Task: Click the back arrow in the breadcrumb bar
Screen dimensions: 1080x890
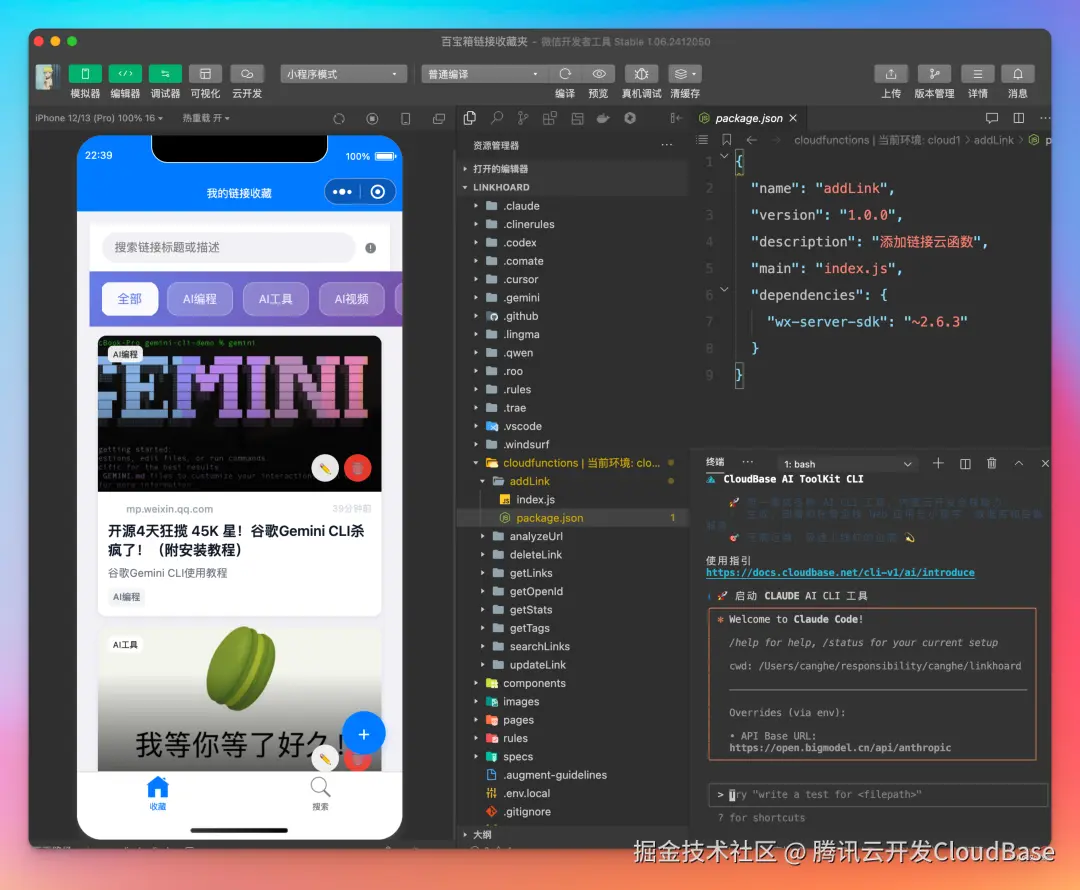Action: coord(751,140)
